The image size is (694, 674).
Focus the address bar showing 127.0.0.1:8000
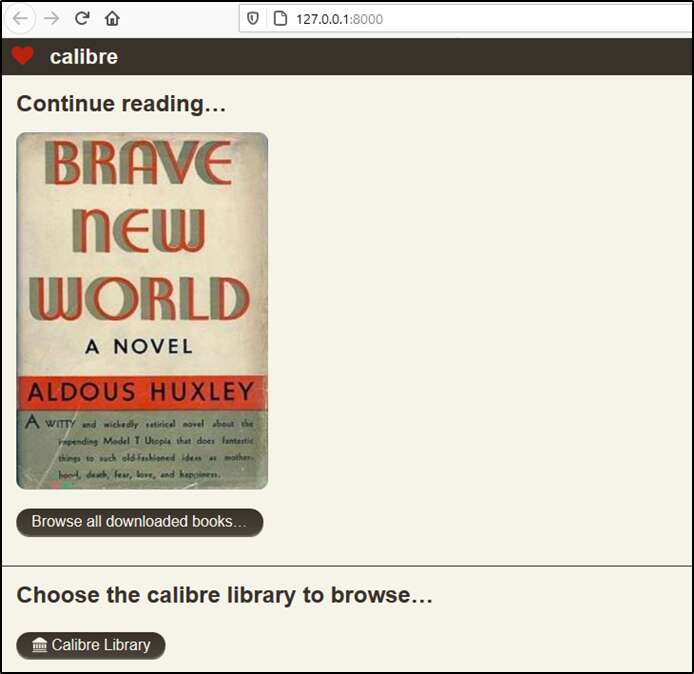point(466,19)
